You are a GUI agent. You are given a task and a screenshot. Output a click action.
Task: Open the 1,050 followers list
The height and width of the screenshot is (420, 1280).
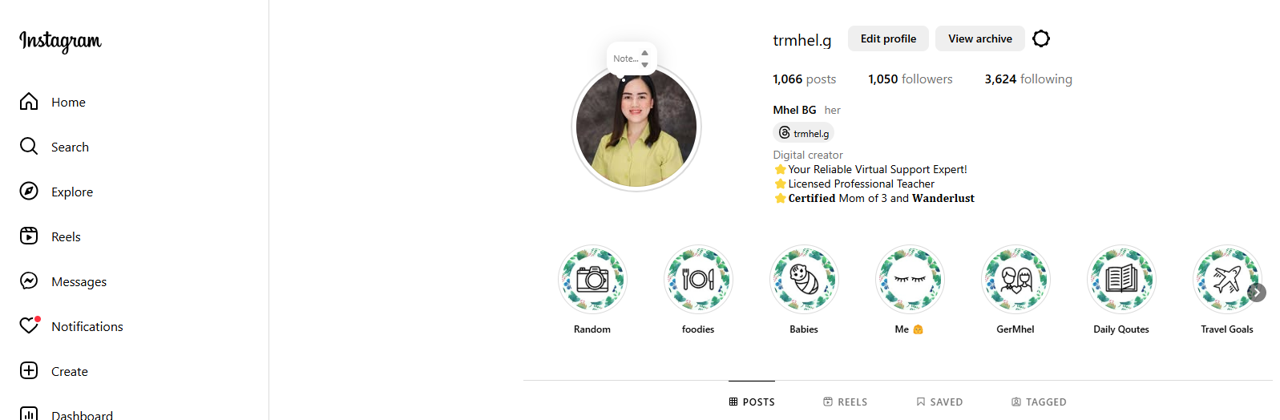pyautogui.click(x=910, y=79)
